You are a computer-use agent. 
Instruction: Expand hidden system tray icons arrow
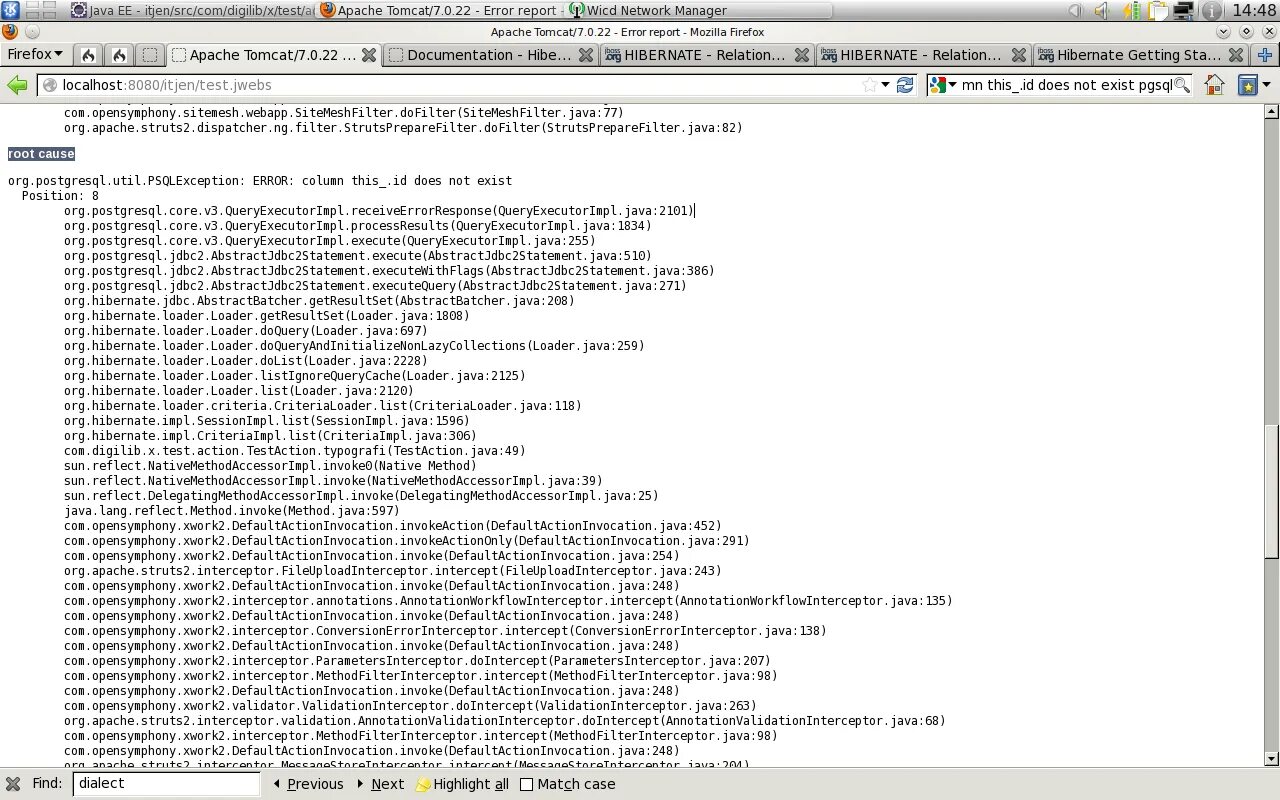(x=1075, y=11)
